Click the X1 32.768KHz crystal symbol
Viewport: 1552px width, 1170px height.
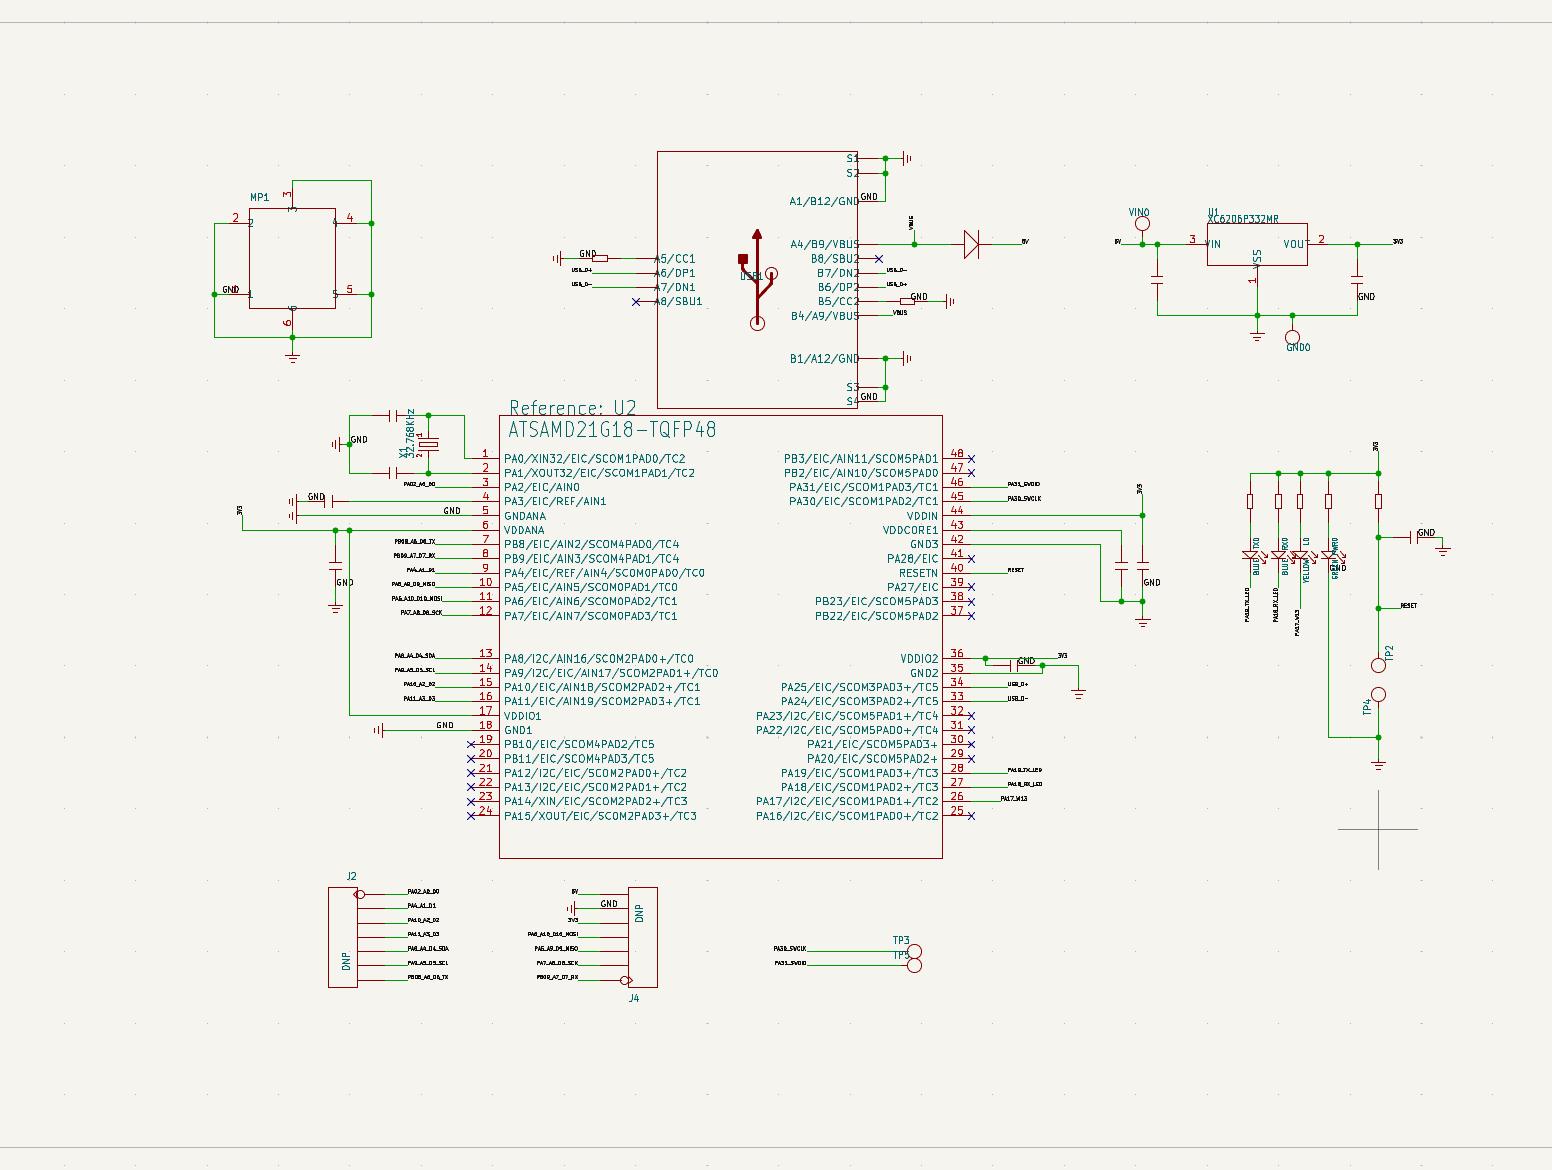tap(429, 443)
